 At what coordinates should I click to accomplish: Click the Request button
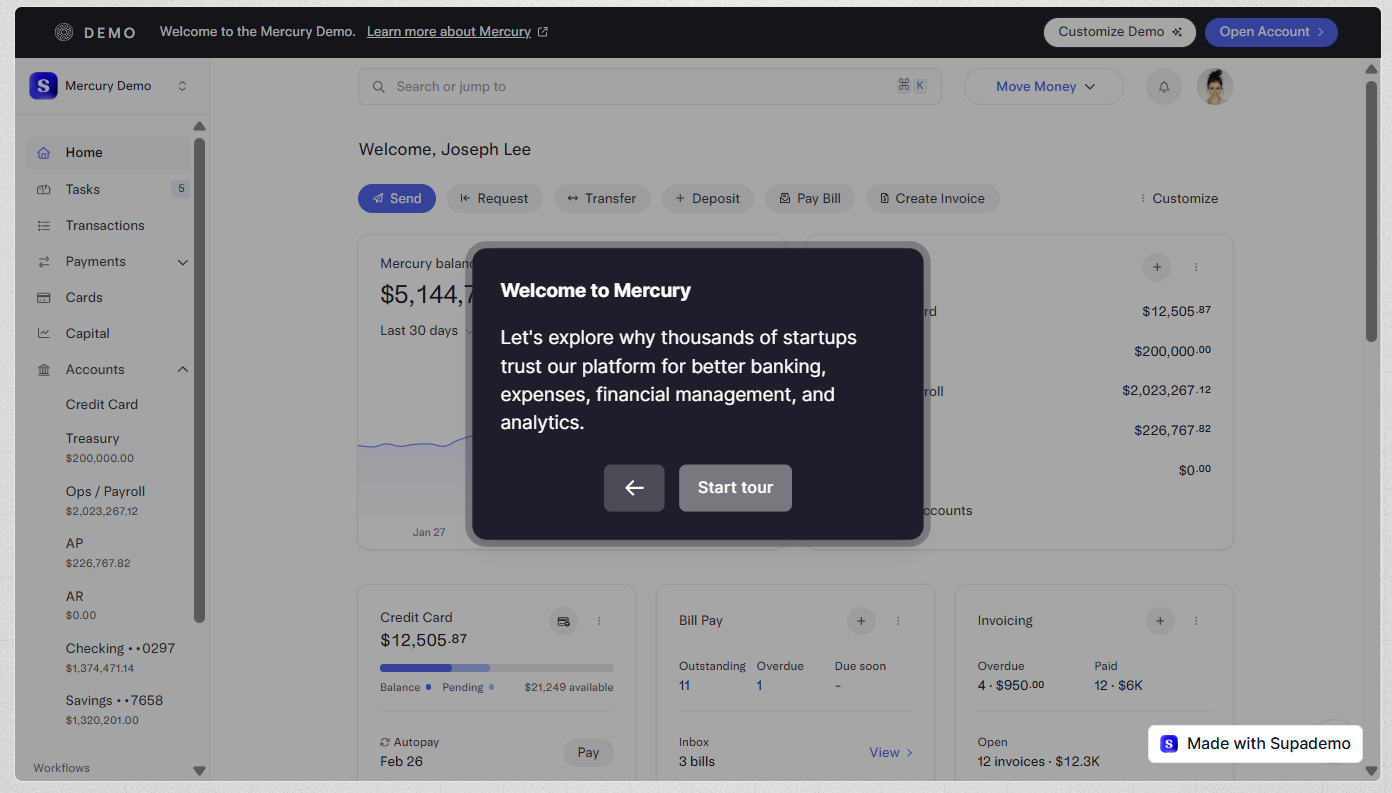coord(494,198)
